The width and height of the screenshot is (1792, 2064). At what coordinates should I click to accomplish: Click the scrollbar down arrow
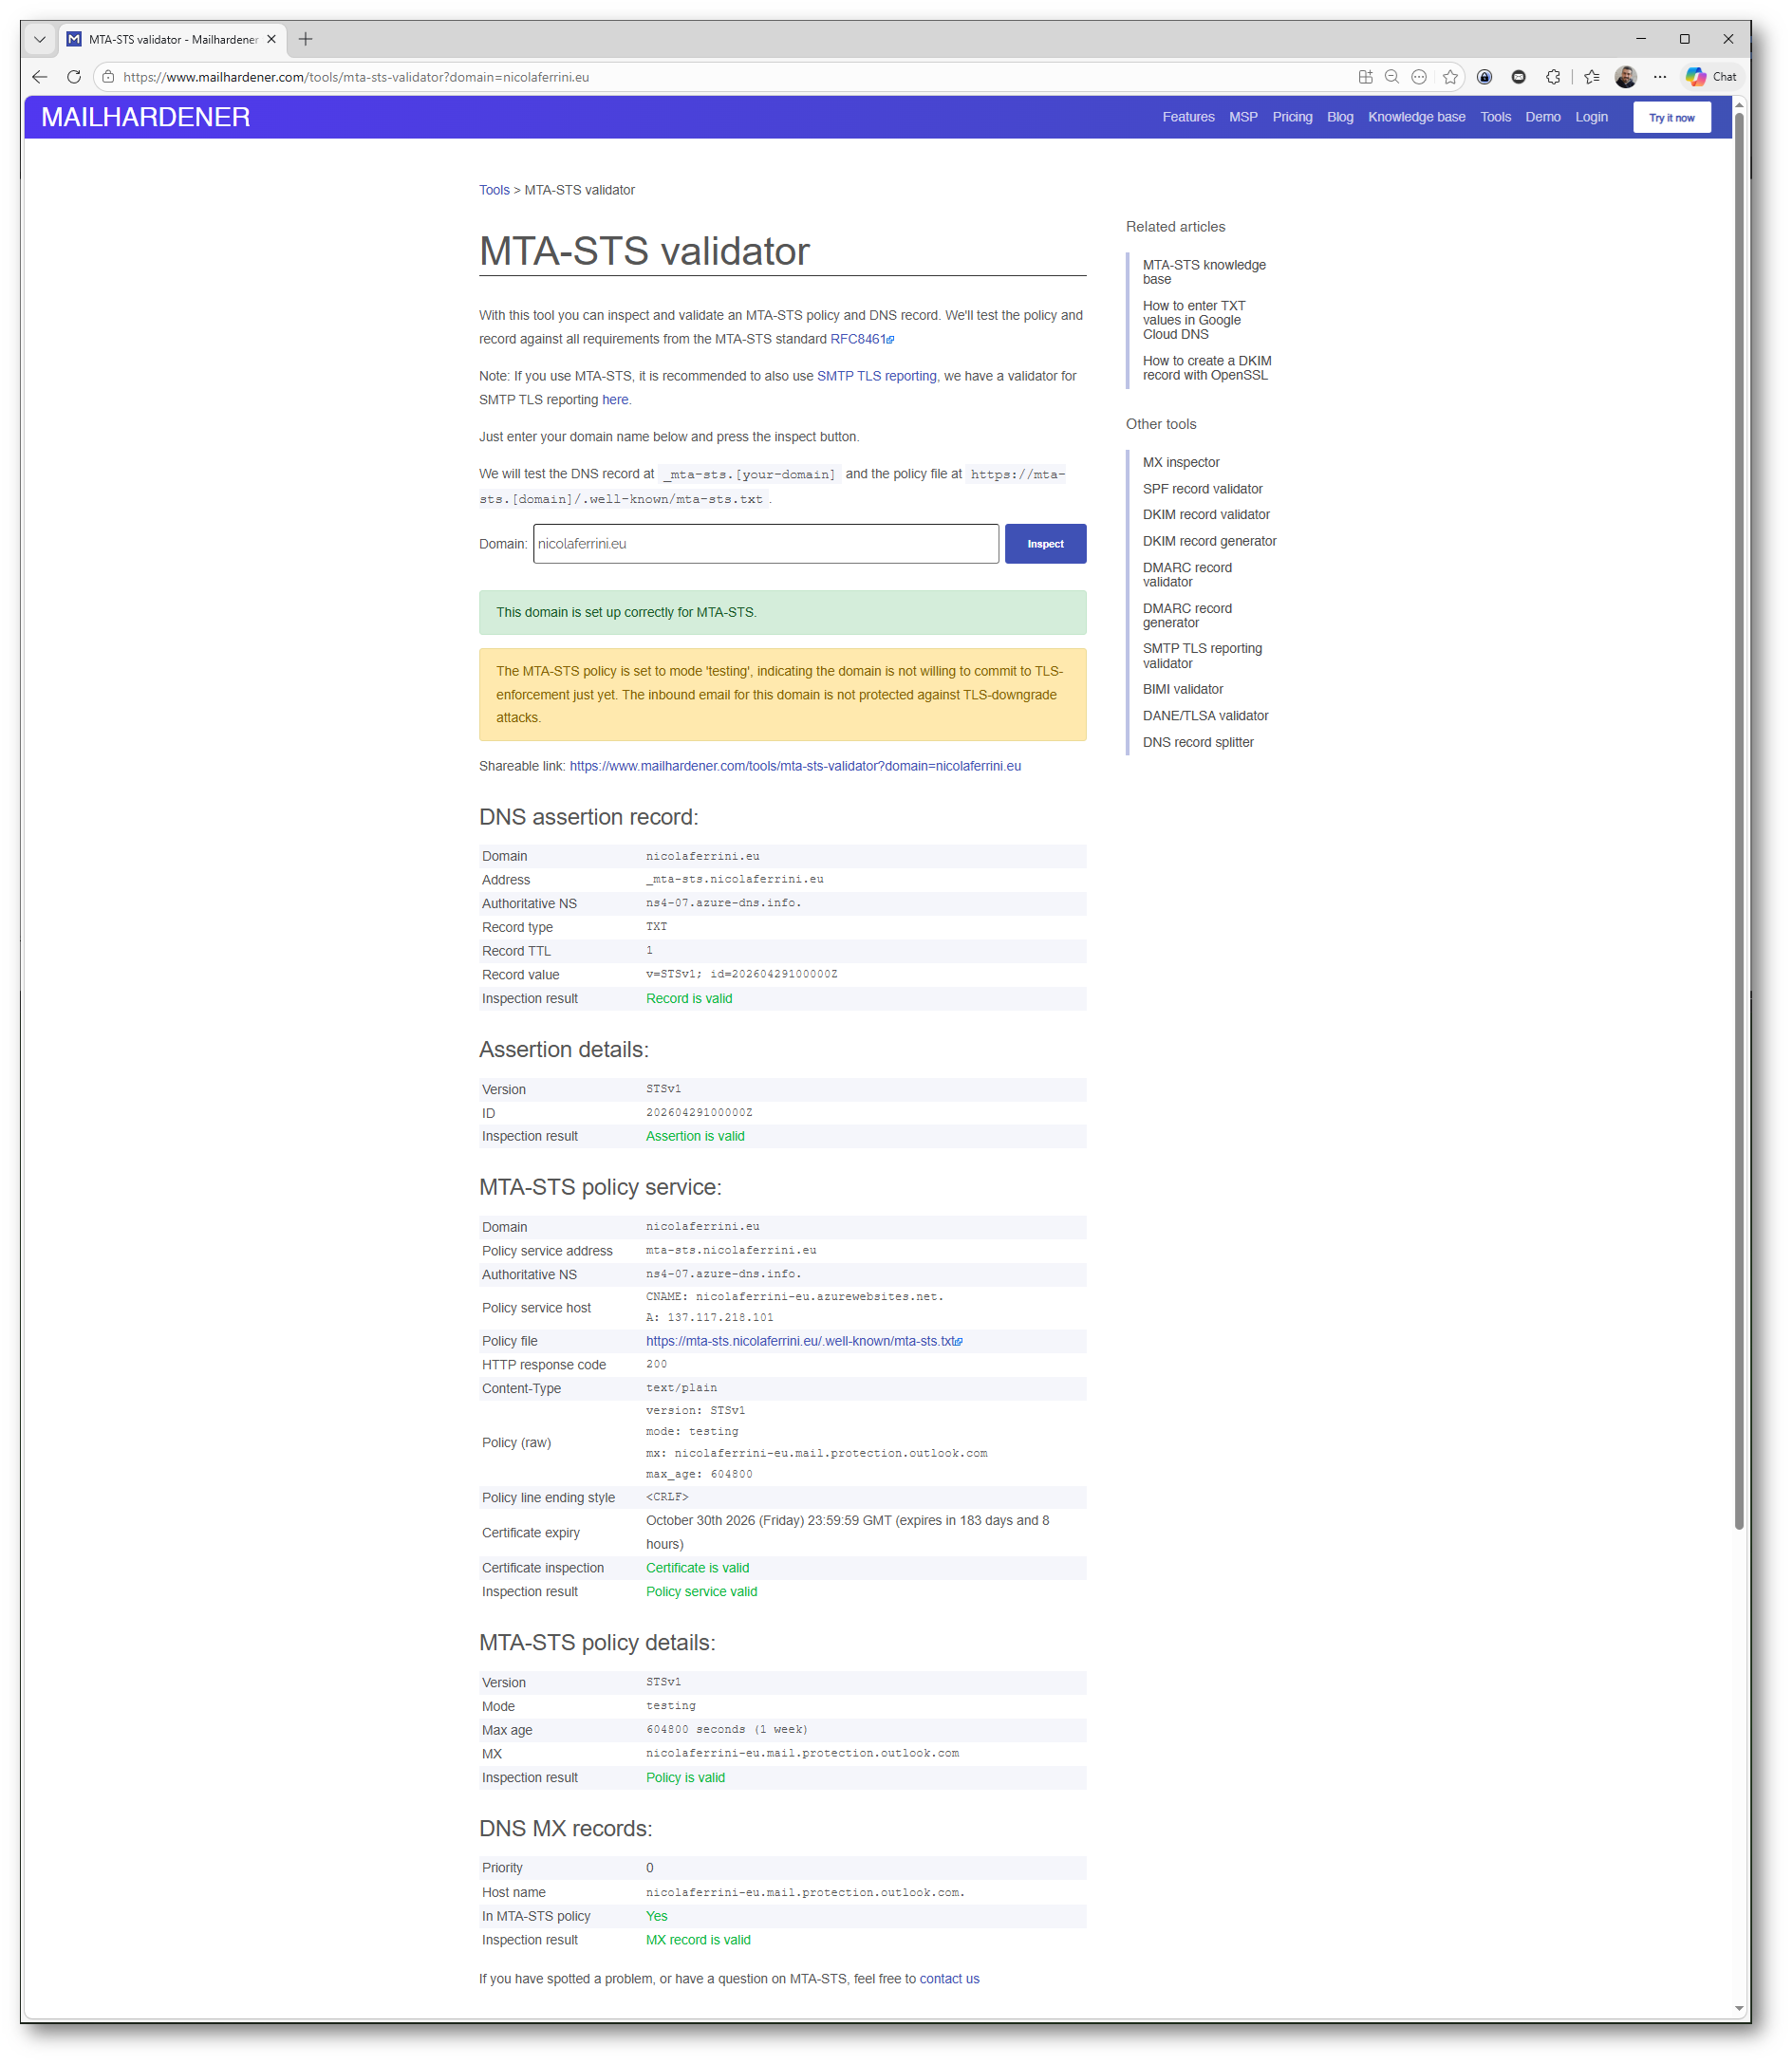point(1739,2008)
